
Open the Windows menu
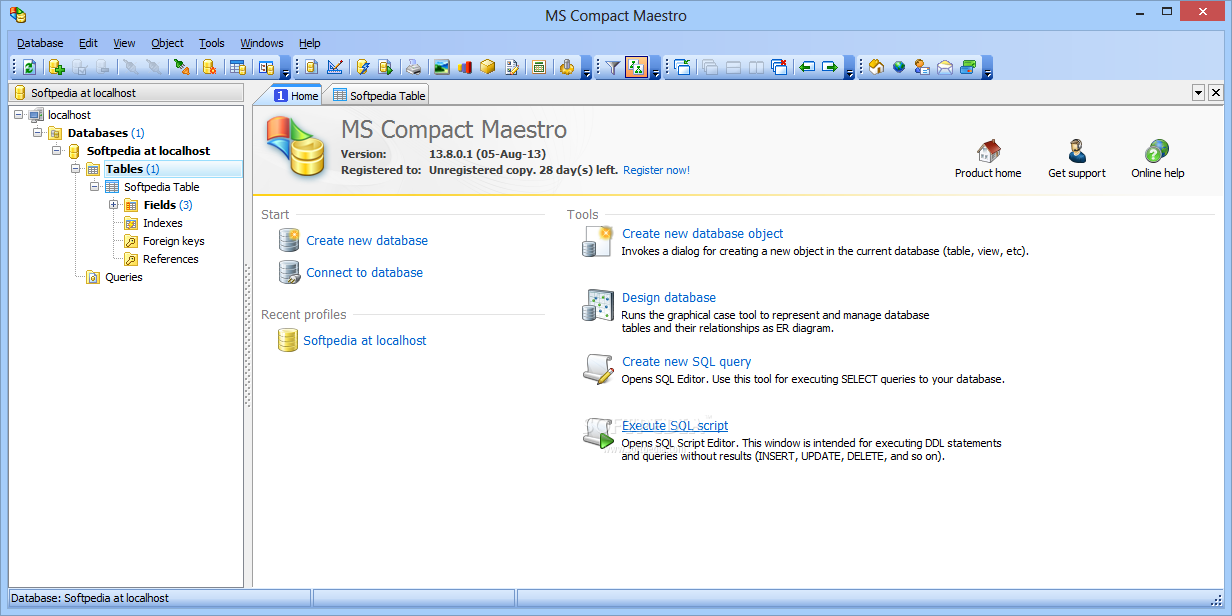262,43
